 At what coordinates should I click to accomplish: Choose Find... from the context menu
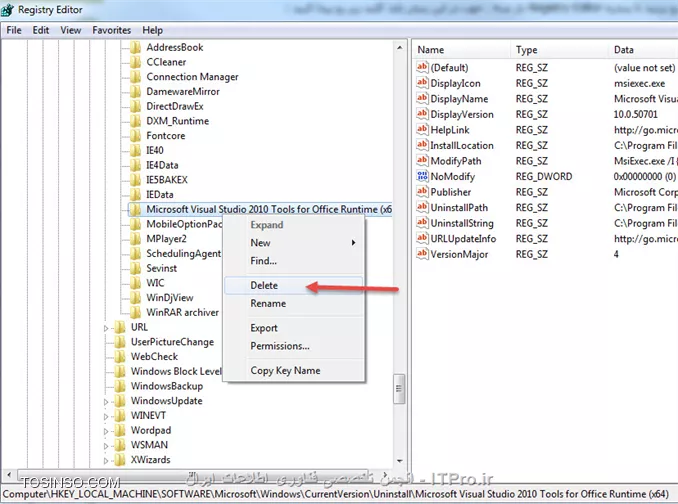pyautogui.click(x=294, y=261)
